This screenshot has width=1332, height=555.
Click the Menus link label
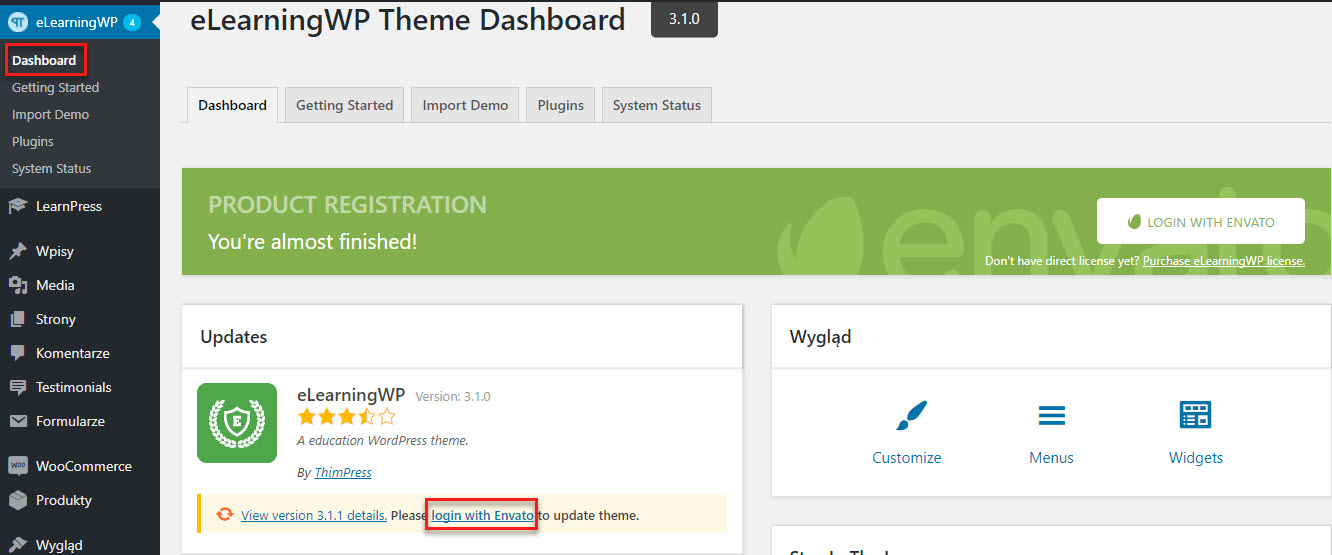click(x=1051, y=457)
